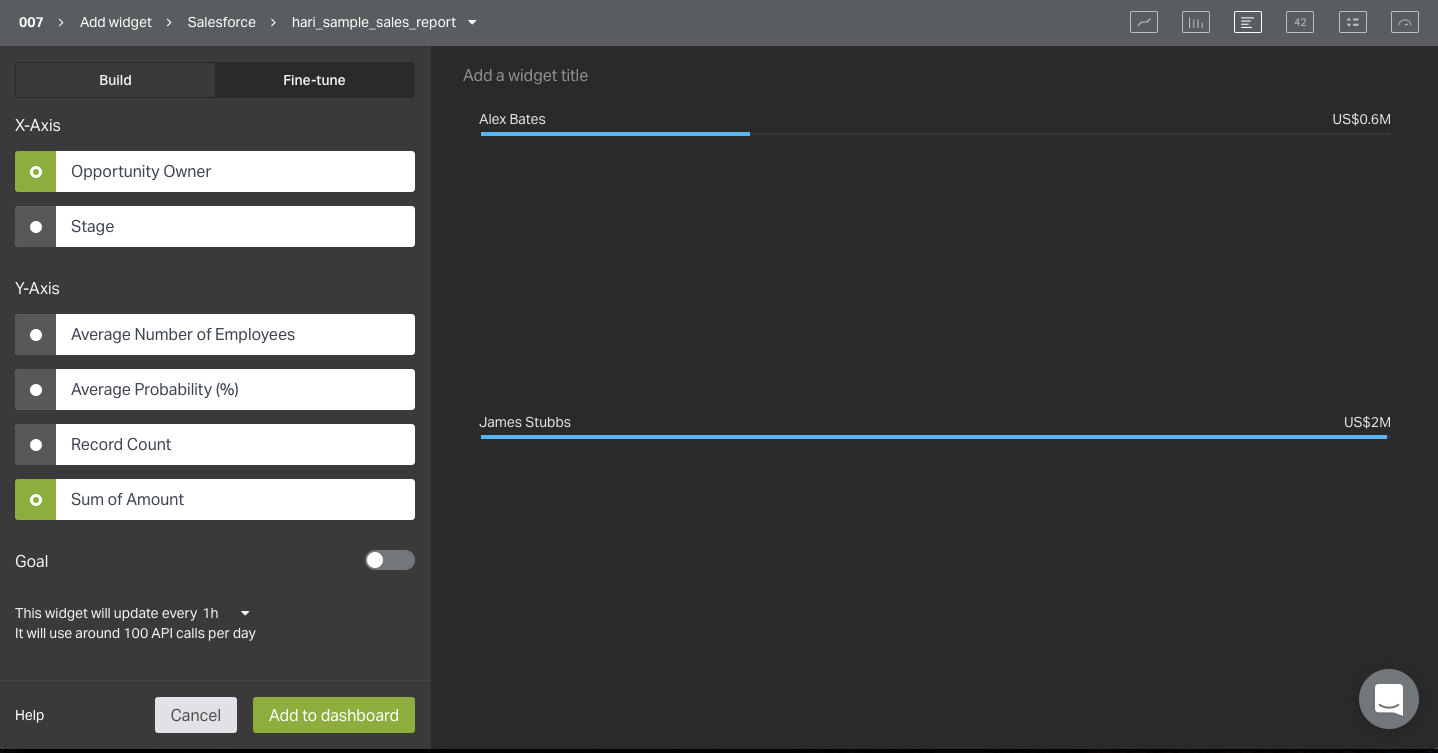Select the line chart visualization icon

click(x=1143, y=22)
